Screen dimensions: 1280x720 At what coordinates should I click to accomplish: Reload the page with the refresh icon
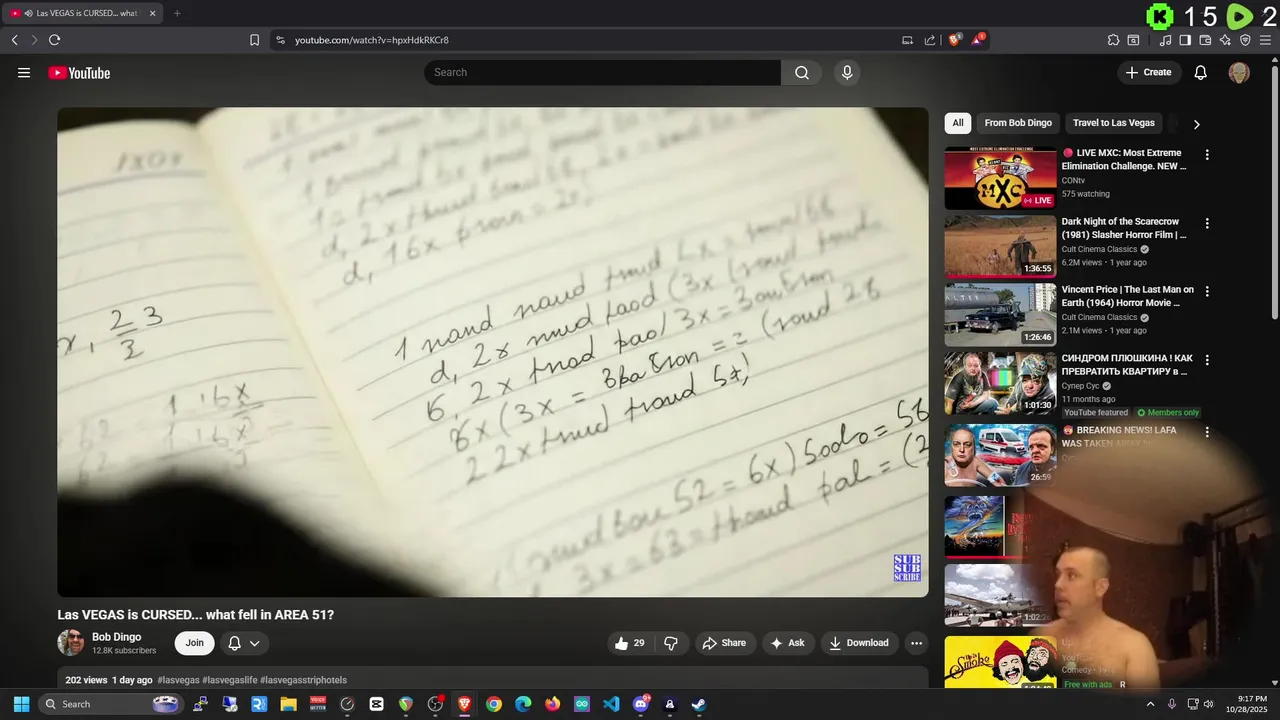coord(54,40)
